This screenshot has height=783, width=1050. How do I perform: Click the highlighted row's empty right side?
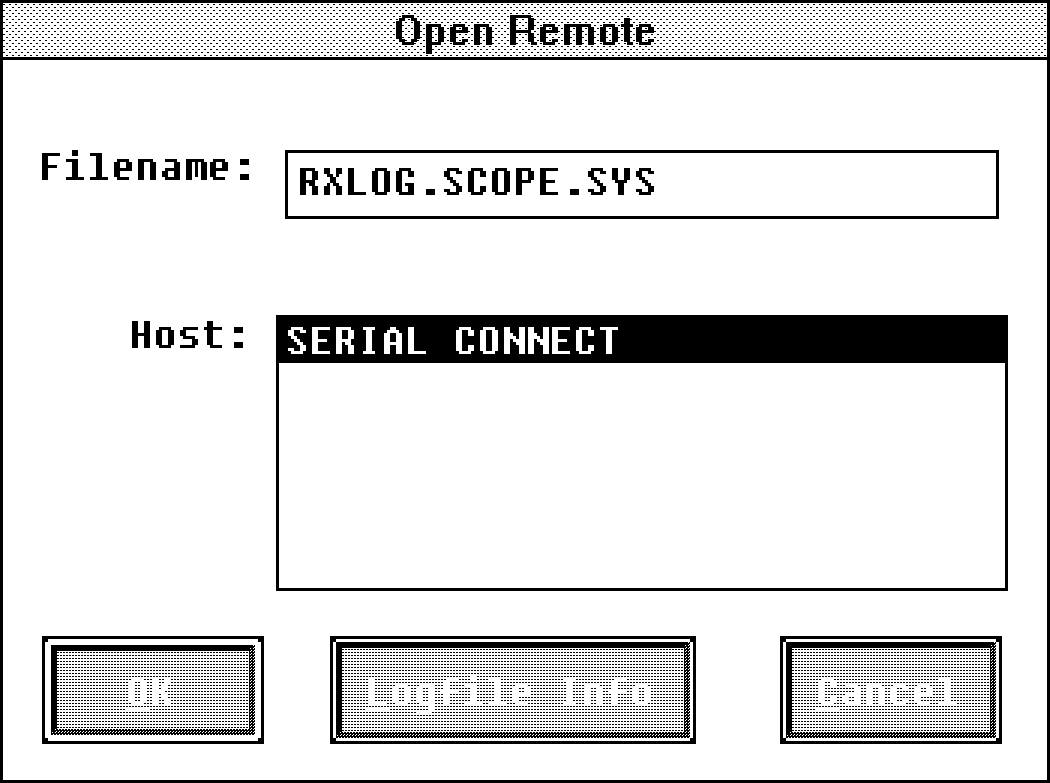click(810, 341)
